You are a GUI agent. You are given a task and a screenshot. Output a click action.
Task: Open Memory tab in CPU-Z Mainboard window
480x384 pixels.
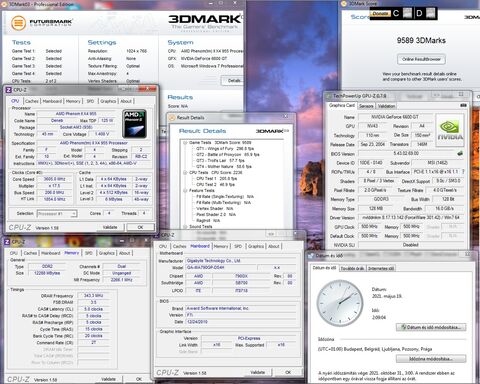click(221, 246)
